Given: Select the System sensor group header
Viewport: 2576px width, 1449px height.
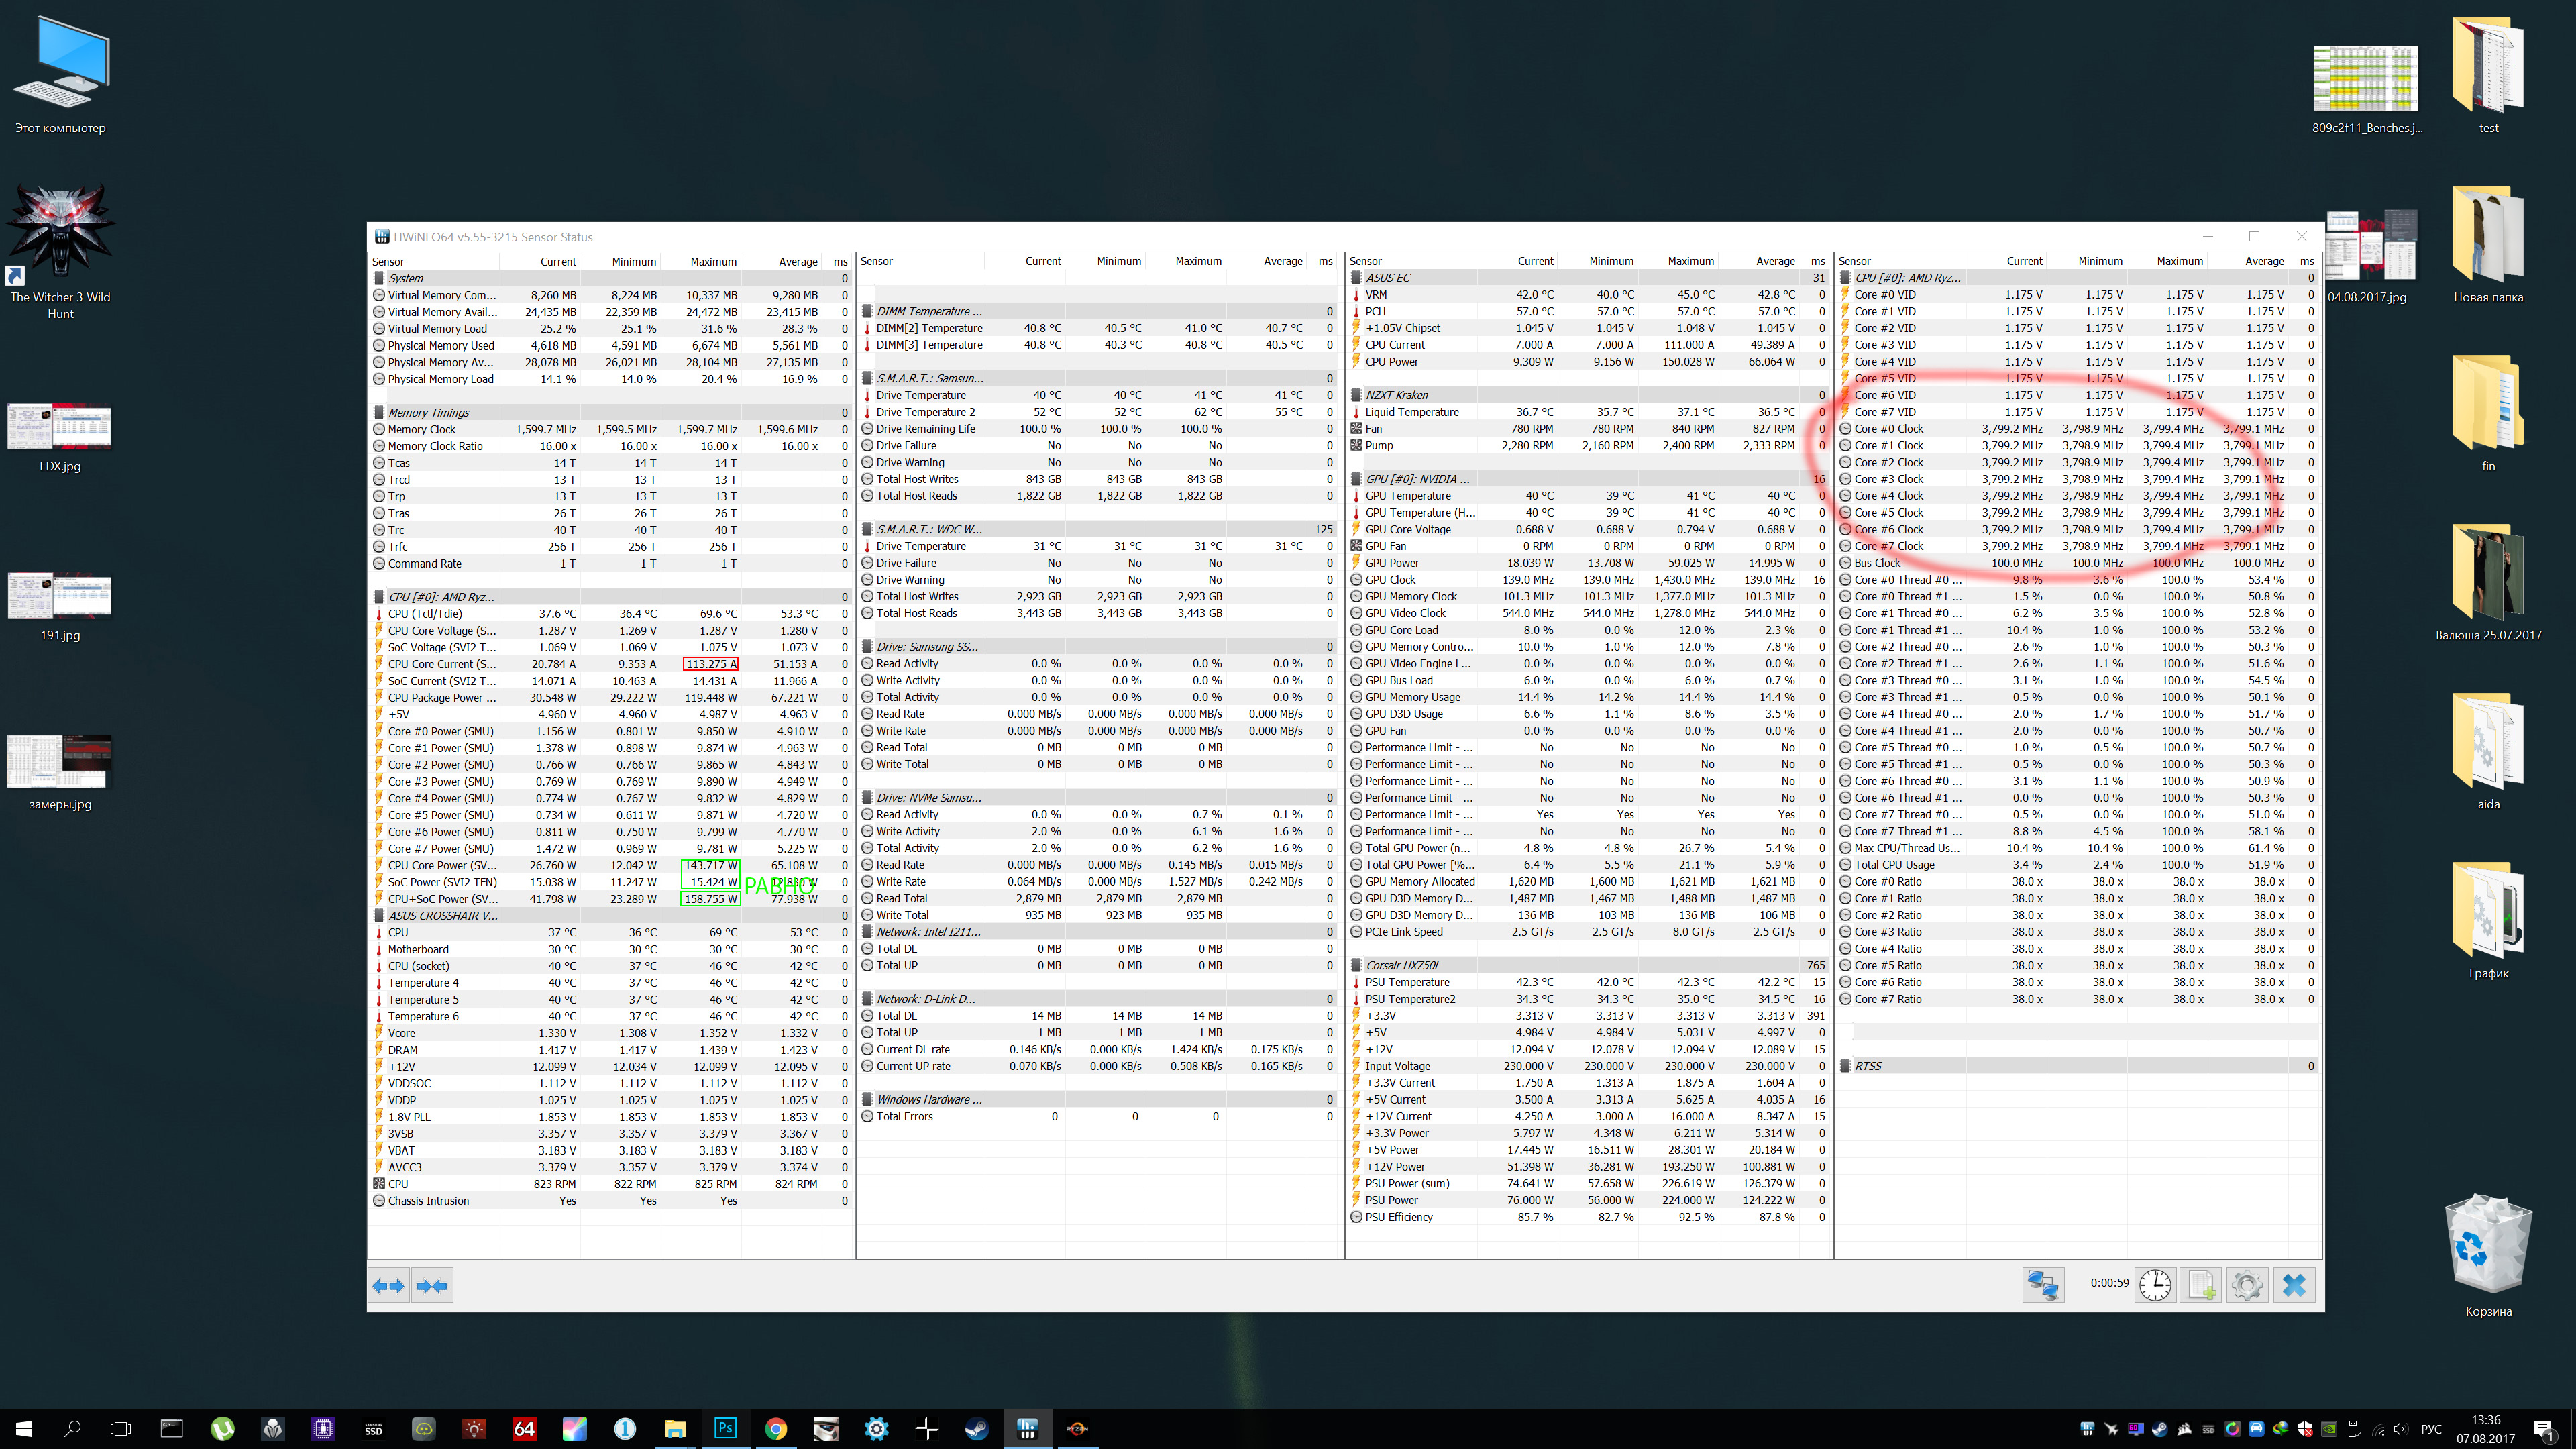Looking at the screenshot, I should [406, 278].
